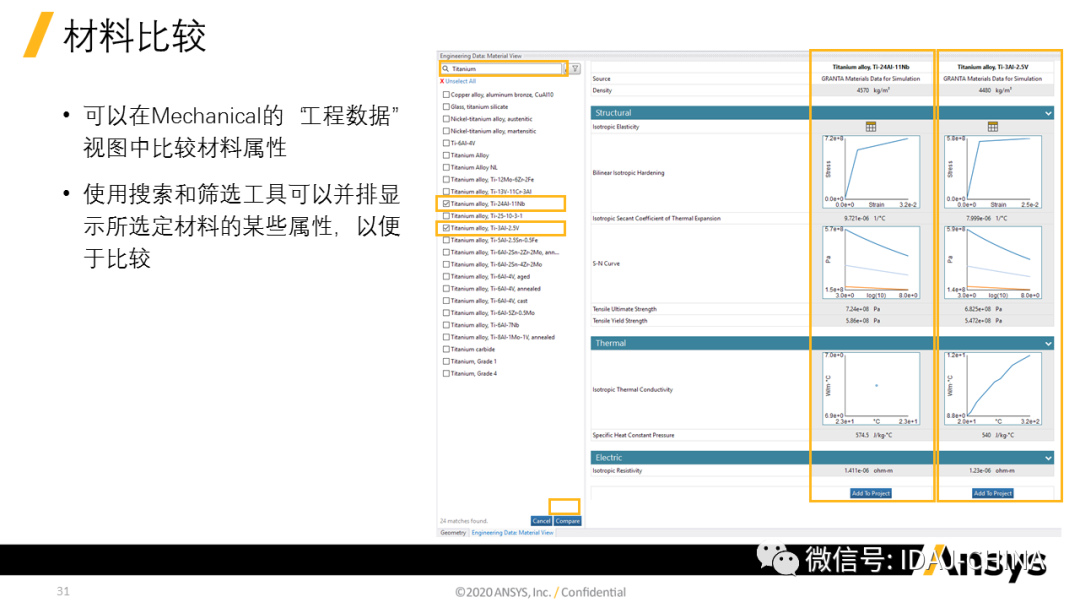This screenshot has width=1080, height=608.
Task: Click Specific Heat Constant Pressure label
Action: click(634, 435)
